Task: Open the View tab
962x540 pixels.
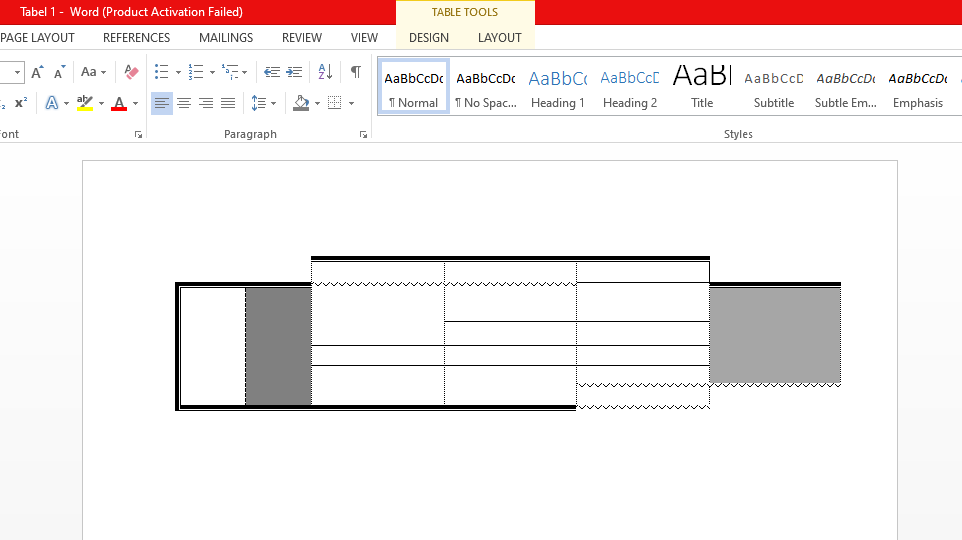Action: click(x=364, y=38)
